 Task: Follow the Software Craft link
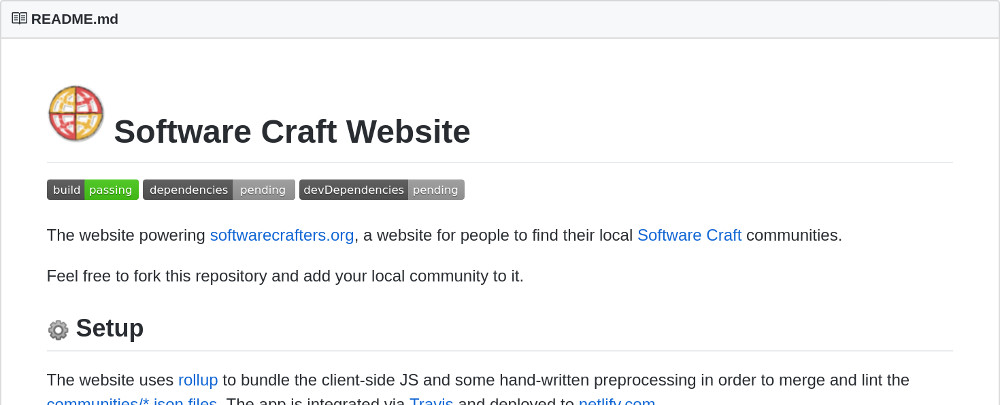pyautogui.click(x=689, y=235)
